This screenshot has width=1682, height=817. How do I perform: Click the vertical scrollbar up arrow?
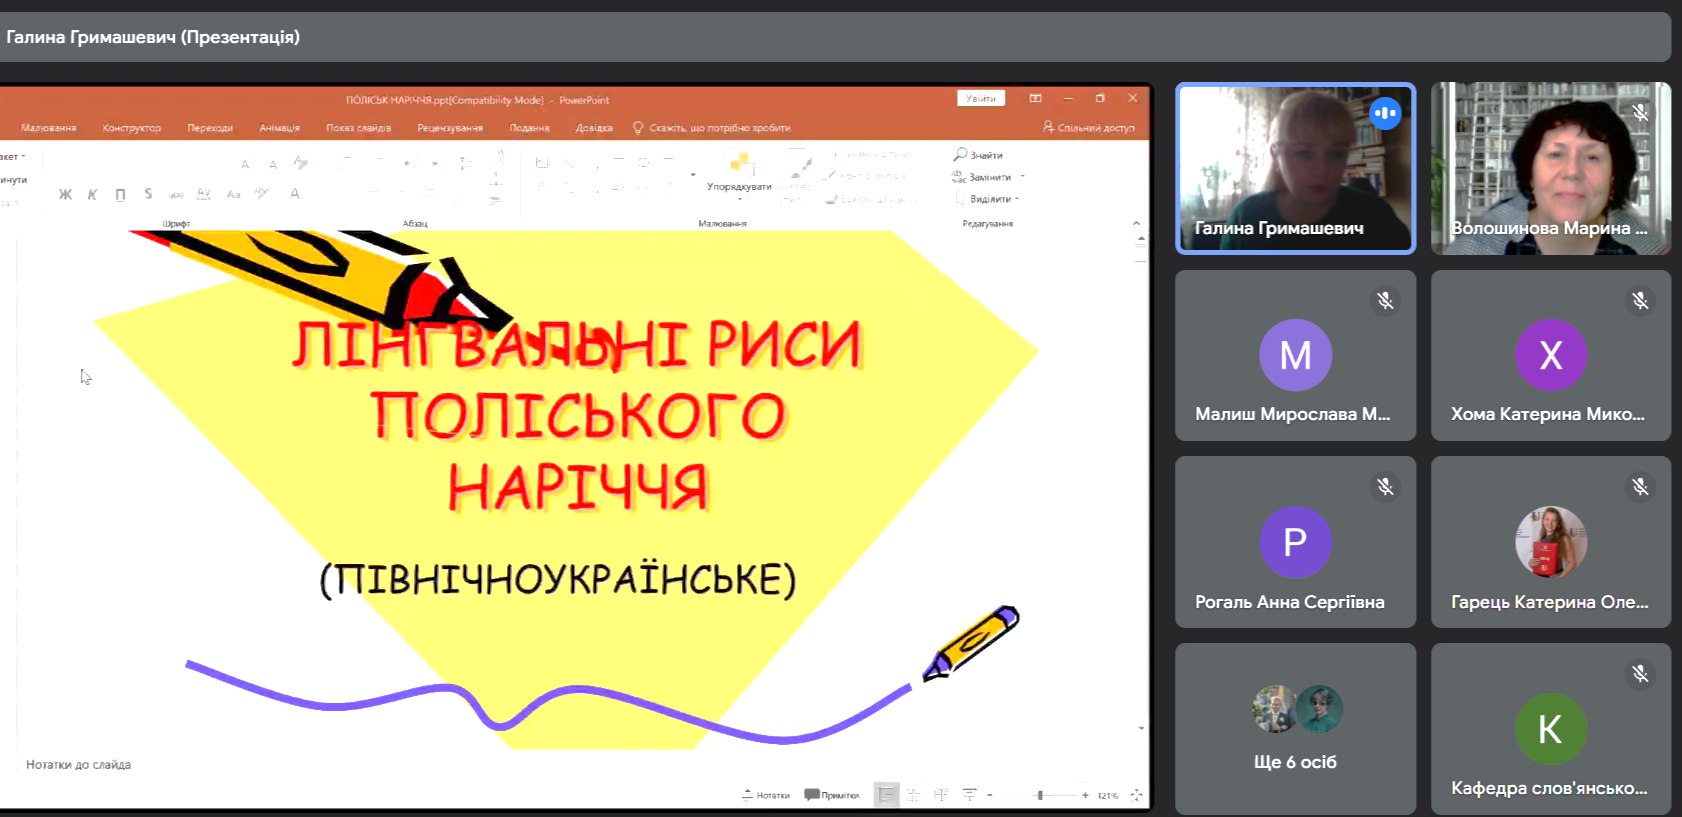[1140, 238]
